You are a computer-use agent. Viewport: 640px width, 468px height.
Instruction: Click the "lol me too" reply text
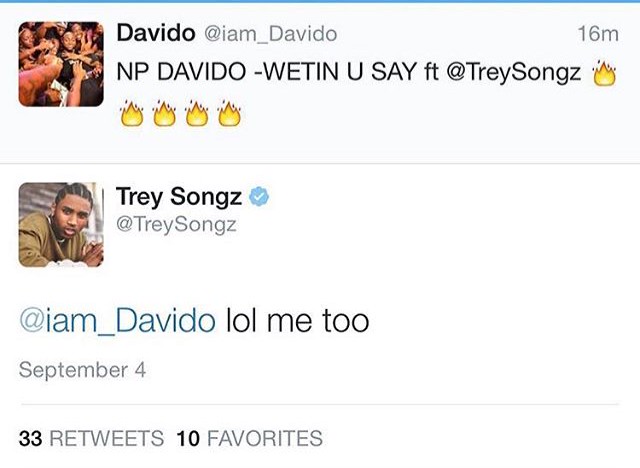pos(297,321)
